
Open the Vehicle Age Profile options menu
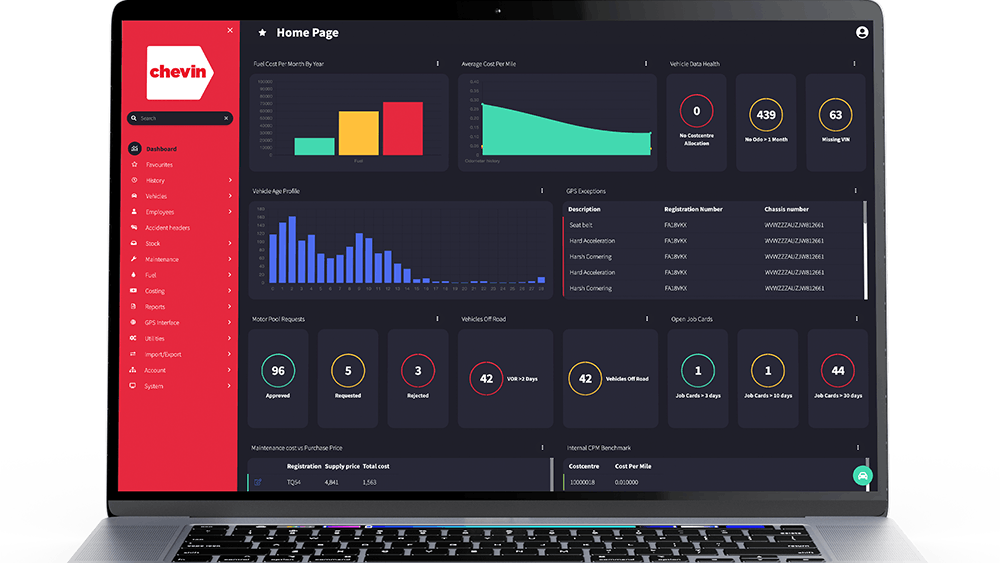click(x=542, y=191)
